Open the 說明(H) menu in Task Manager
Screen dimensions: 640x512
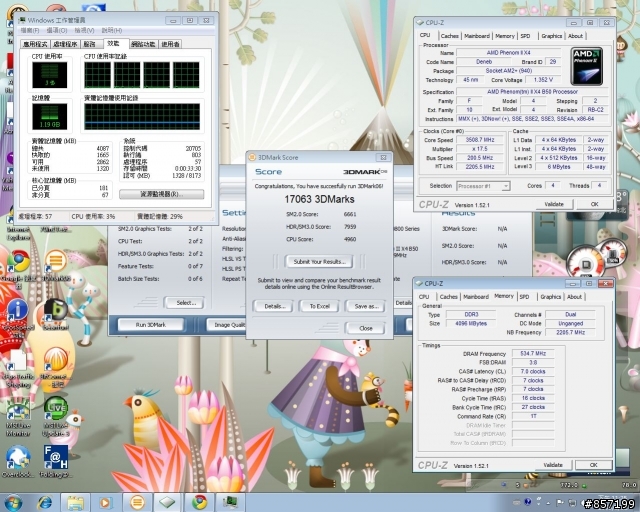pyautogui.click(x=111, y=31)
